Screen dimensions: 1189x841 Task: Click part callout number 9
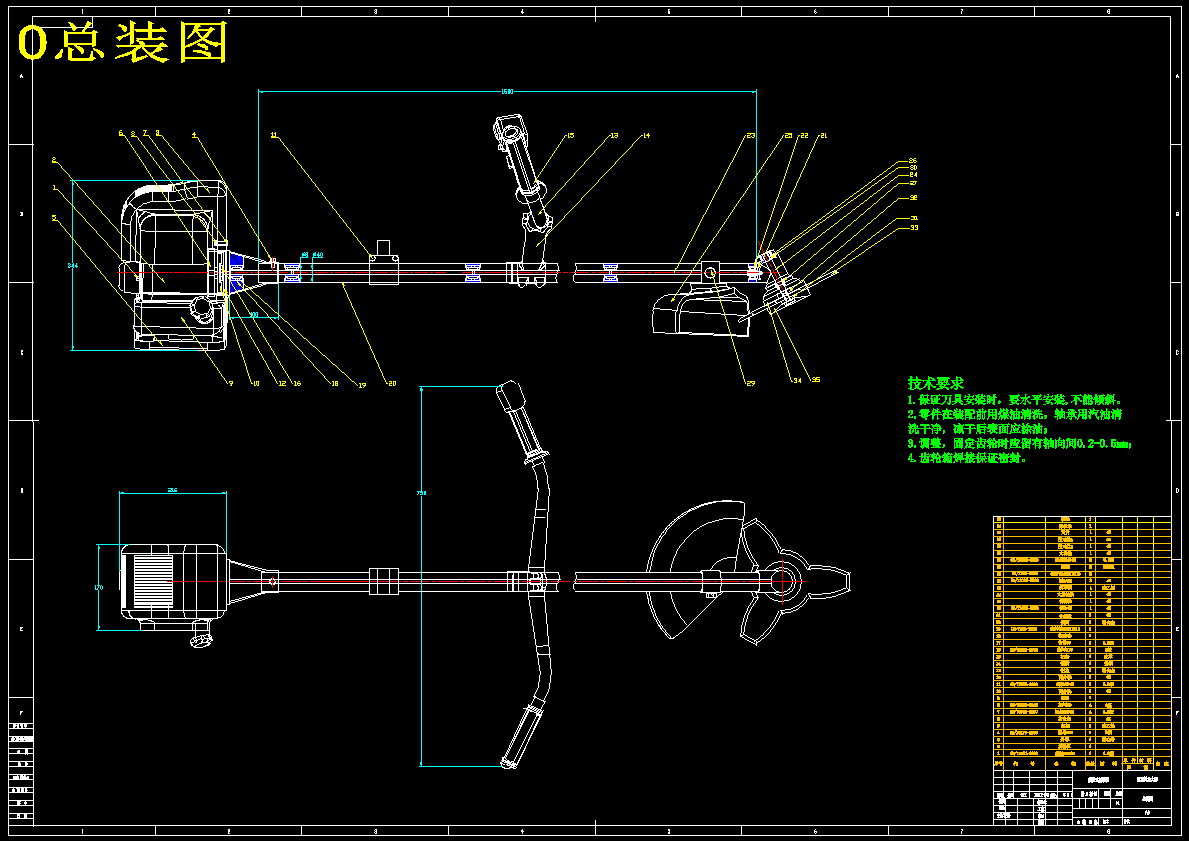click(231, 384)
